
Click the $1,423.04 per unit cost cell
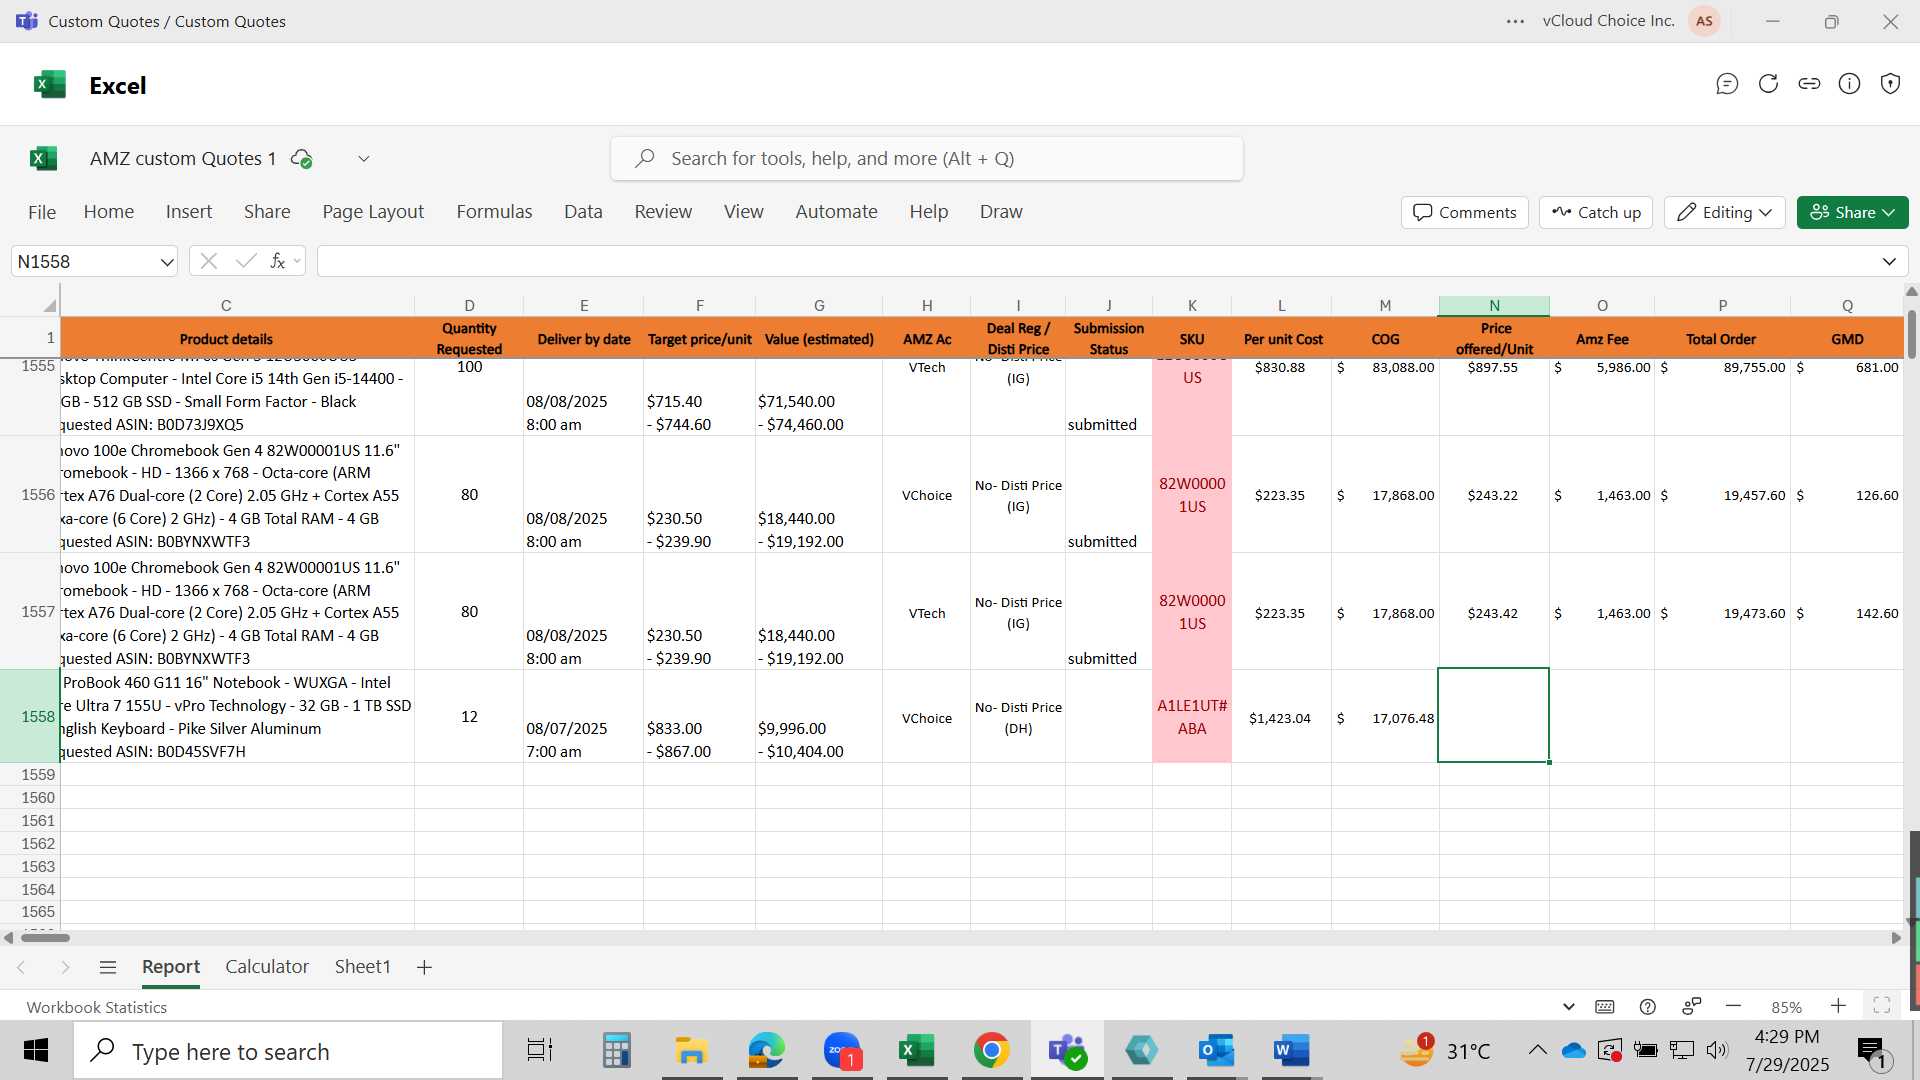(1281, 717)
